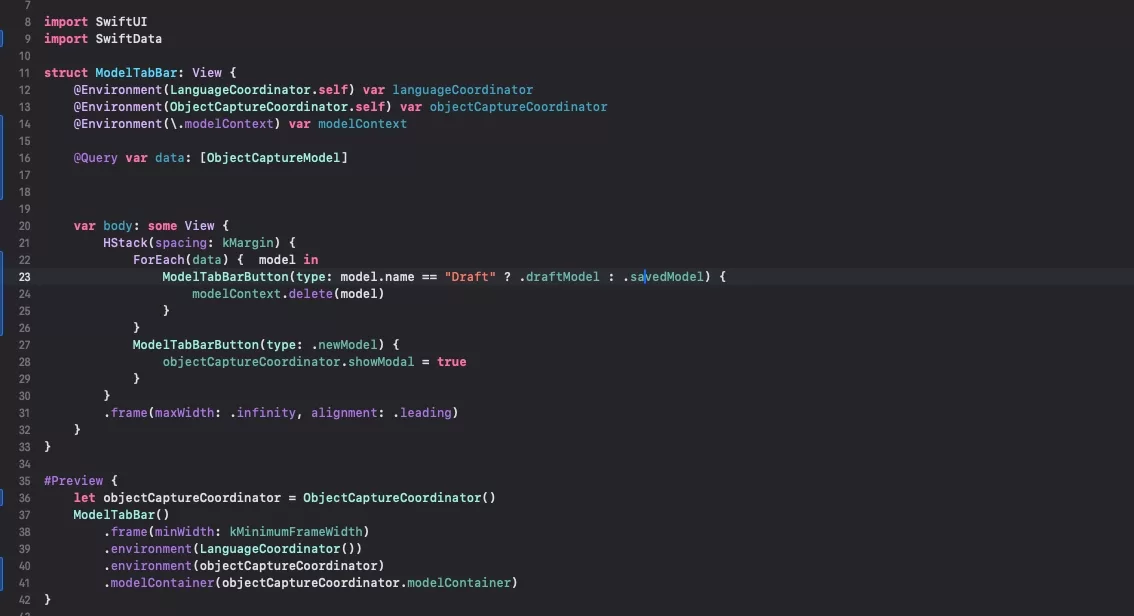Viewport: 1134px width, 616px height.
Task: Click the "spacing" parameter label on line 21
Action: click(x=181, y=243)
